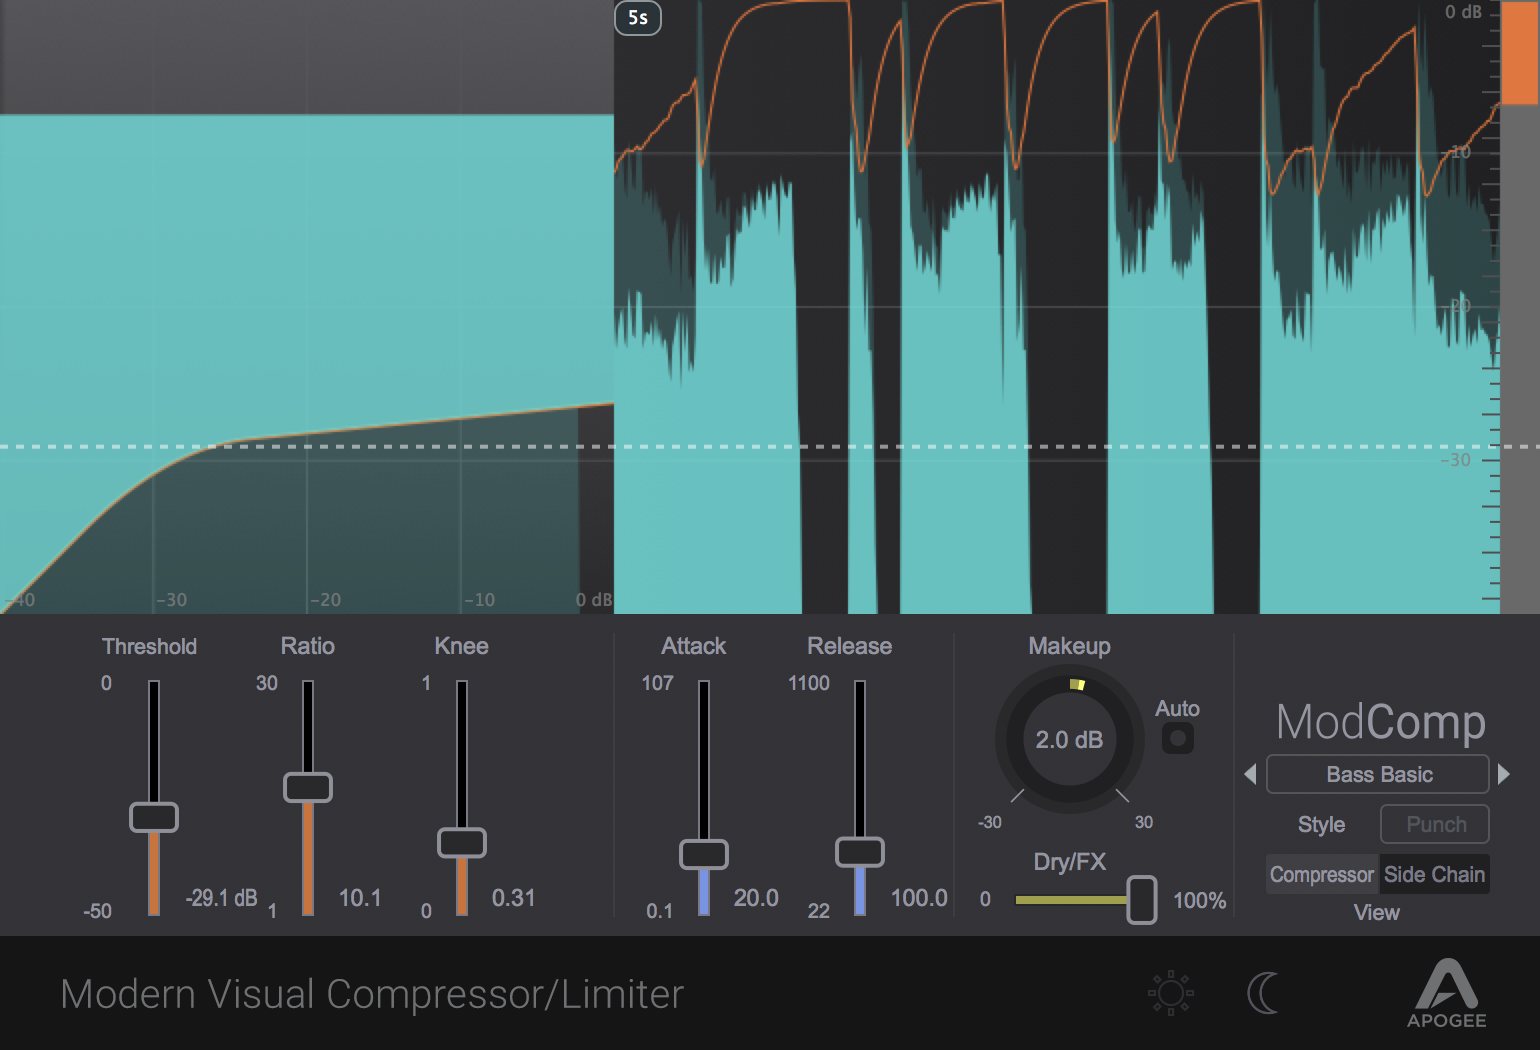
Task: Click the Style label
Action: 1320,824
